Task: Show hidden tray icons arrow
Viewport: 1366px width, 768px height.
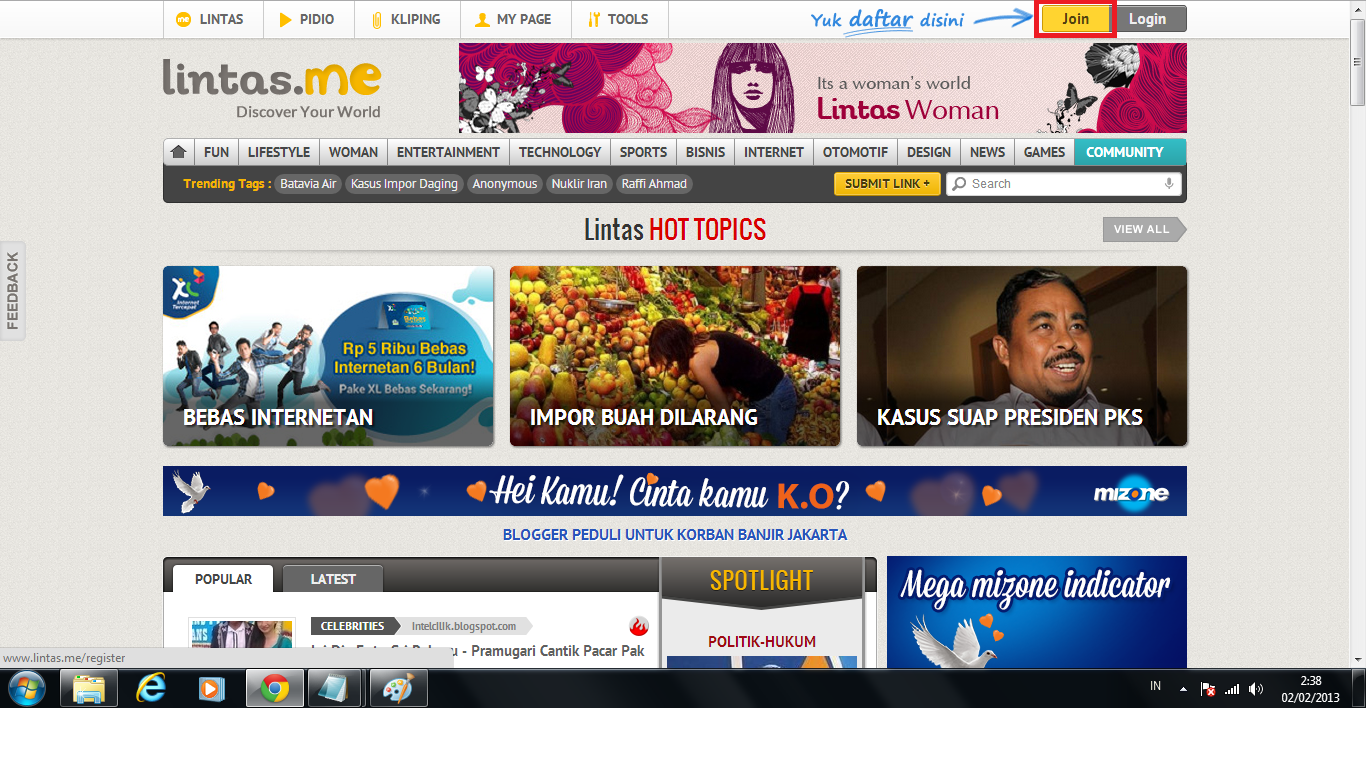Action: 1184,688
